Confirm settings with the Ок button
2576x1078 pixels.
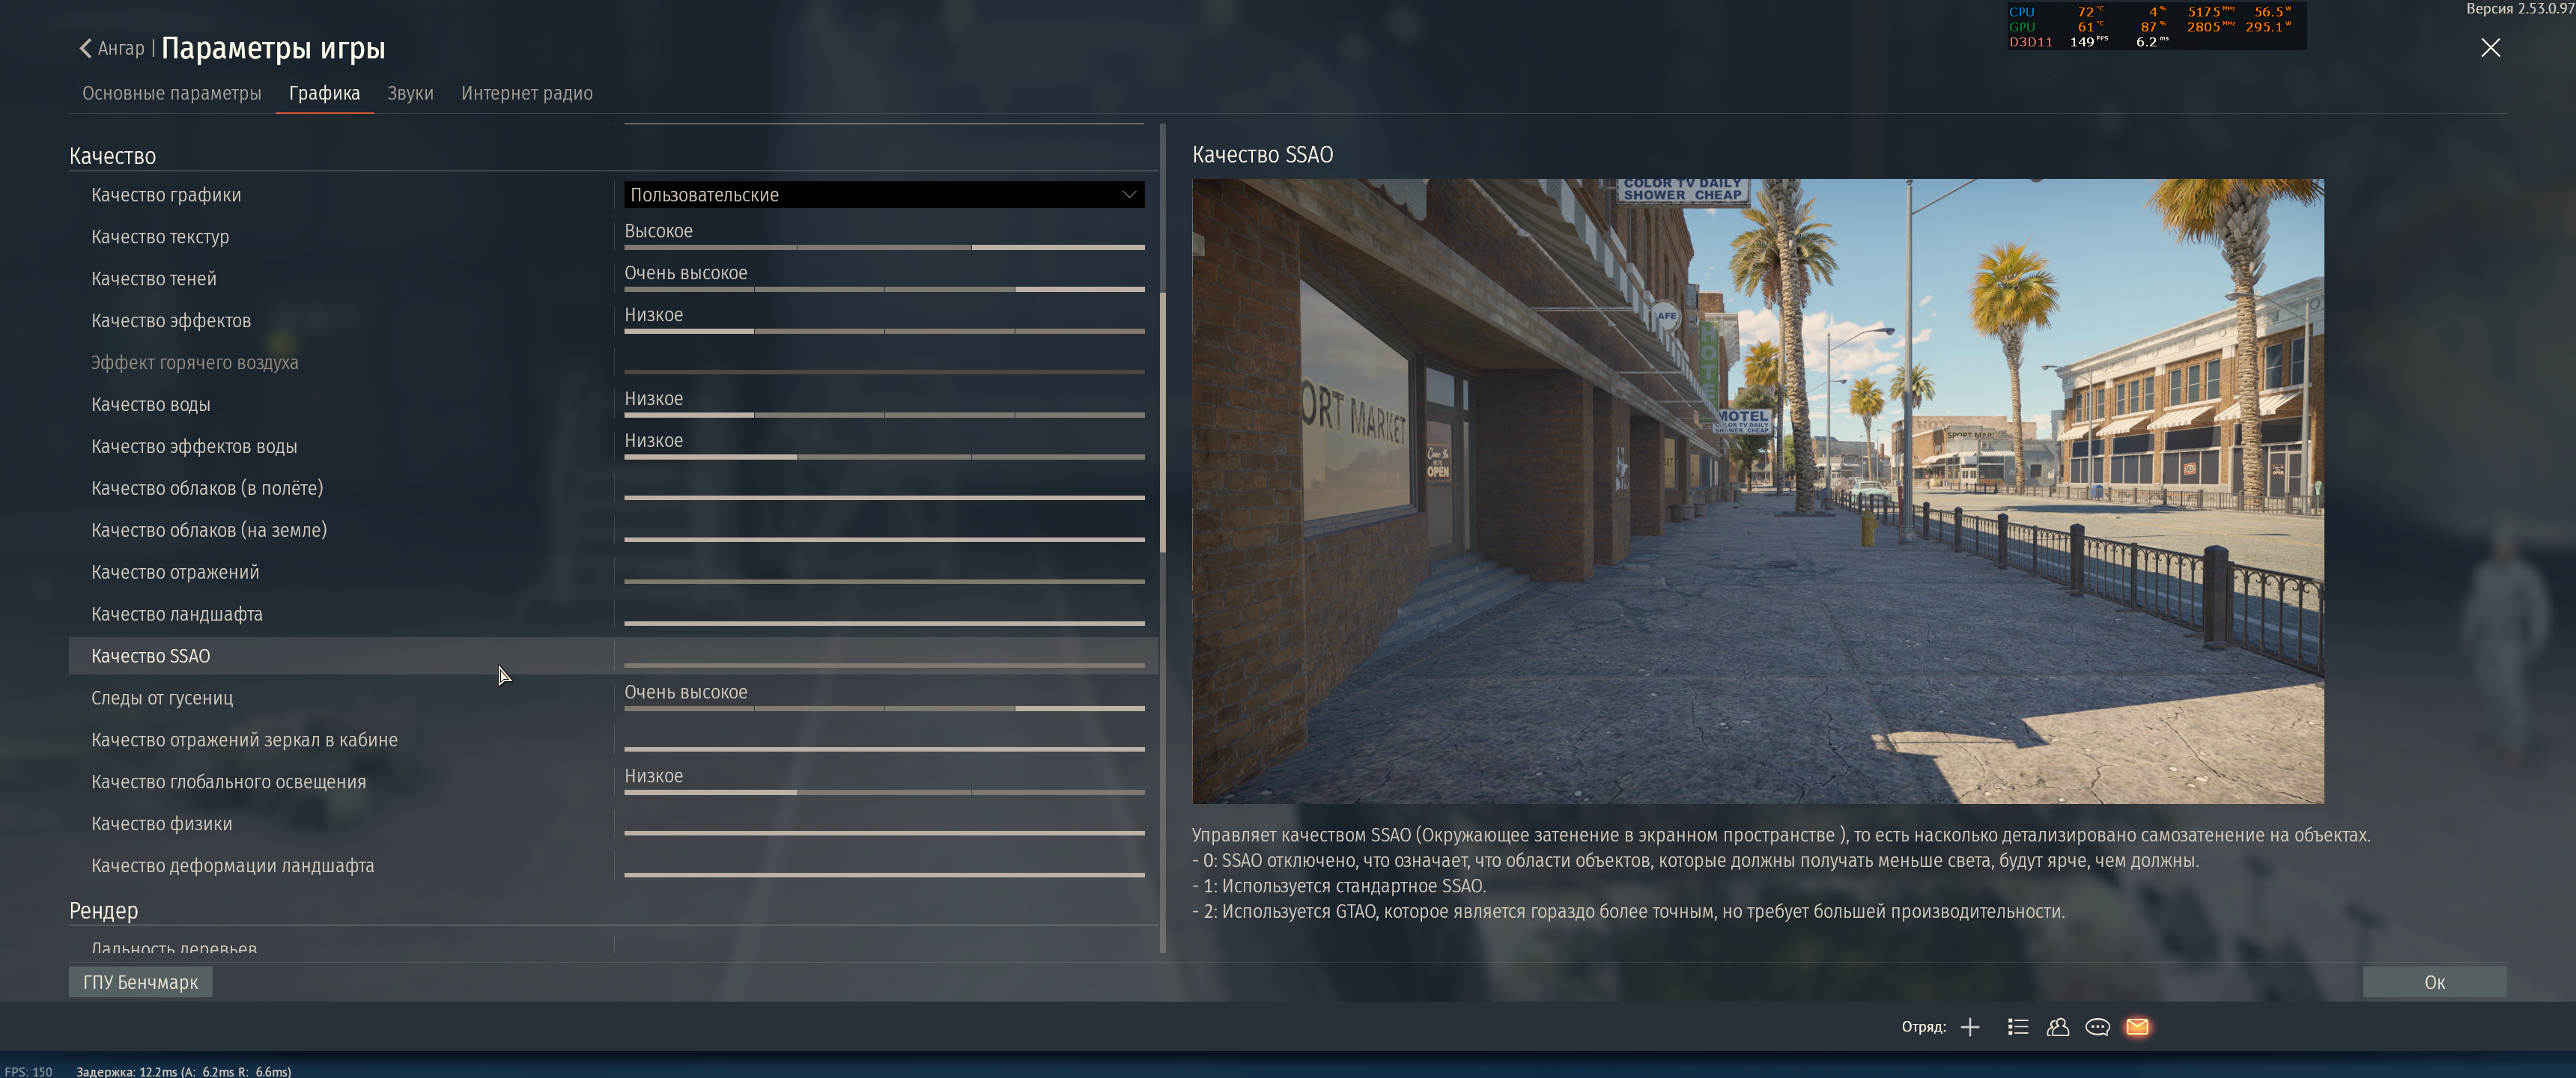point(2434,982)
